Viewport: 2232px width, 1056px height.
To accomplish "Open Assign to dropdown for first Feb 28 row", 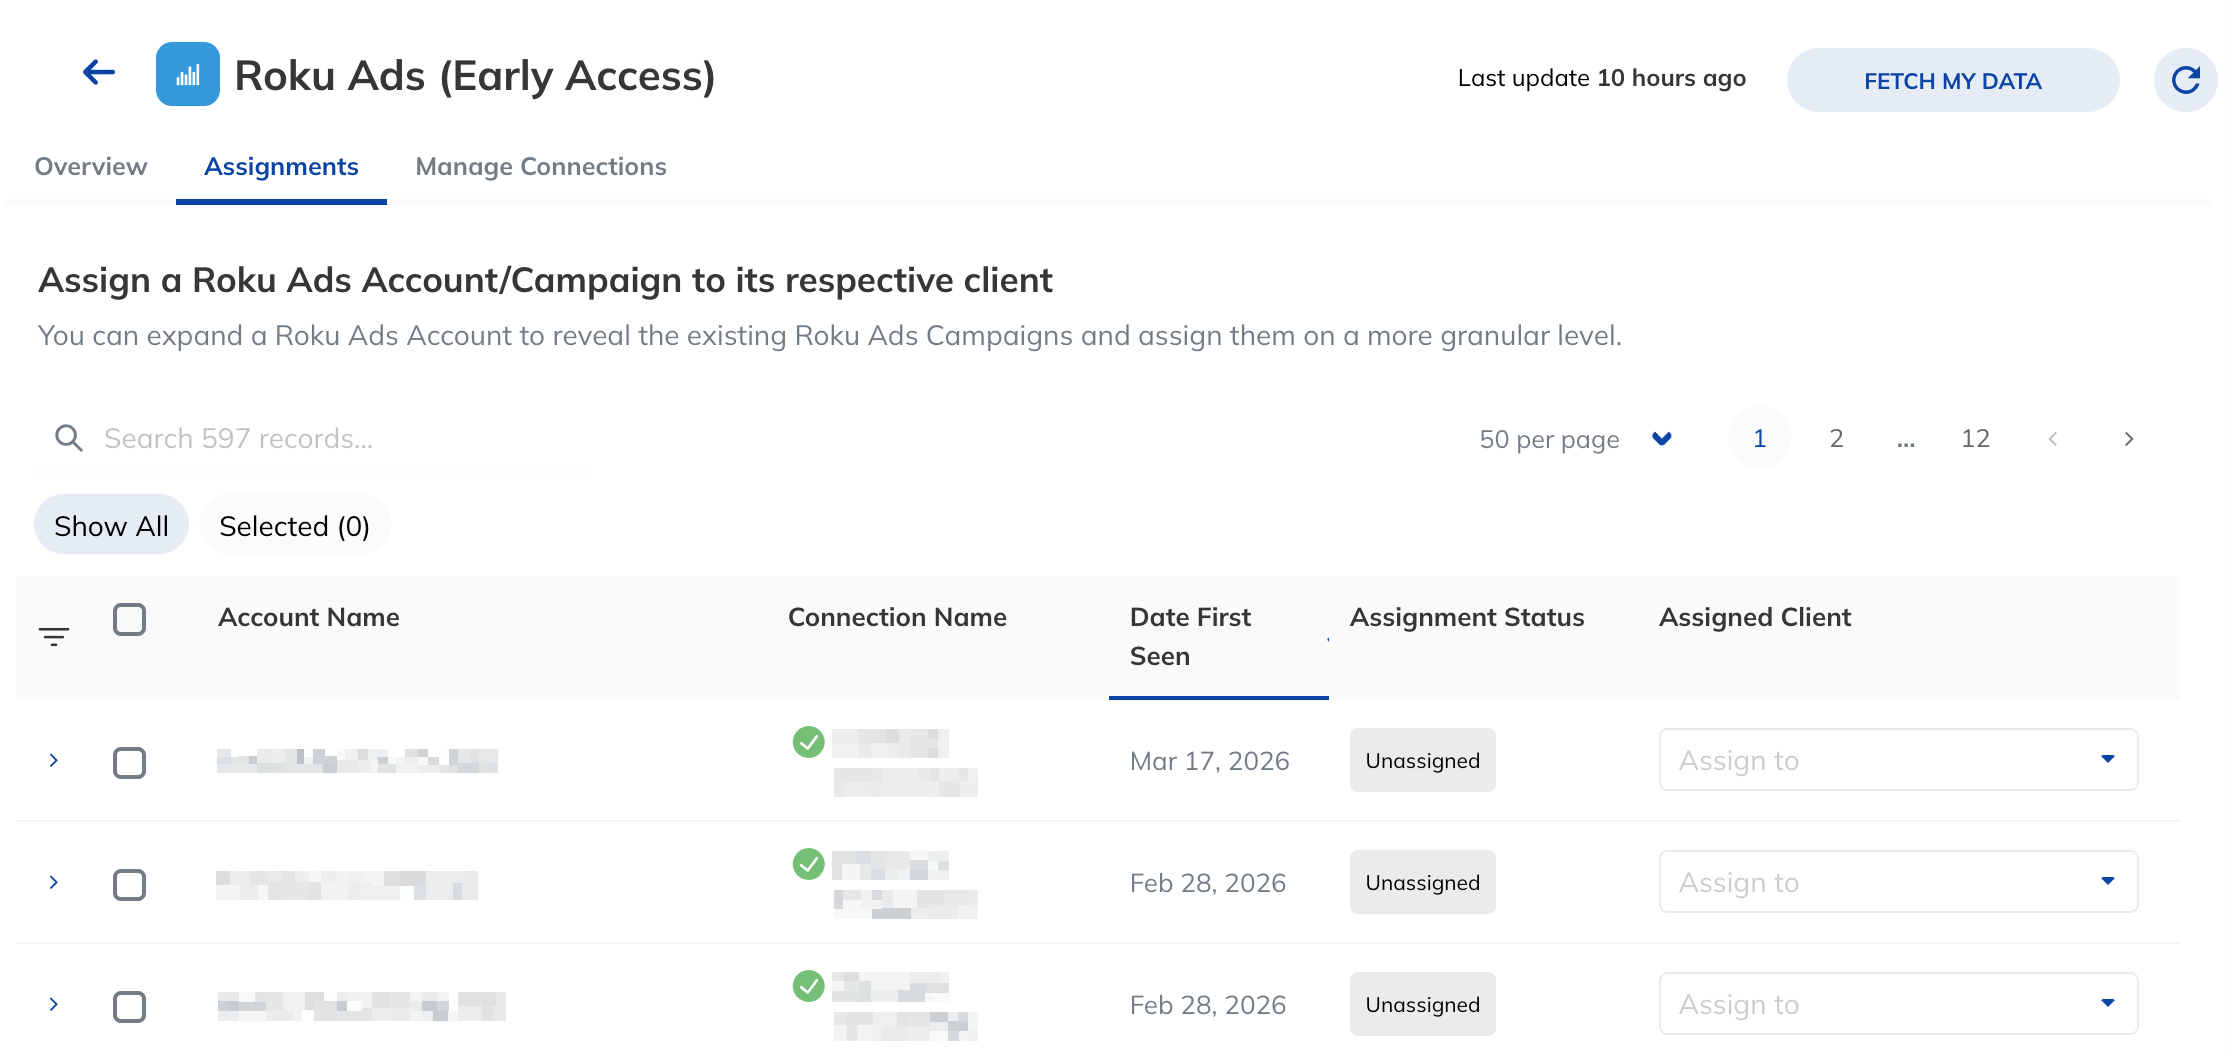I will pos(1898,882).
